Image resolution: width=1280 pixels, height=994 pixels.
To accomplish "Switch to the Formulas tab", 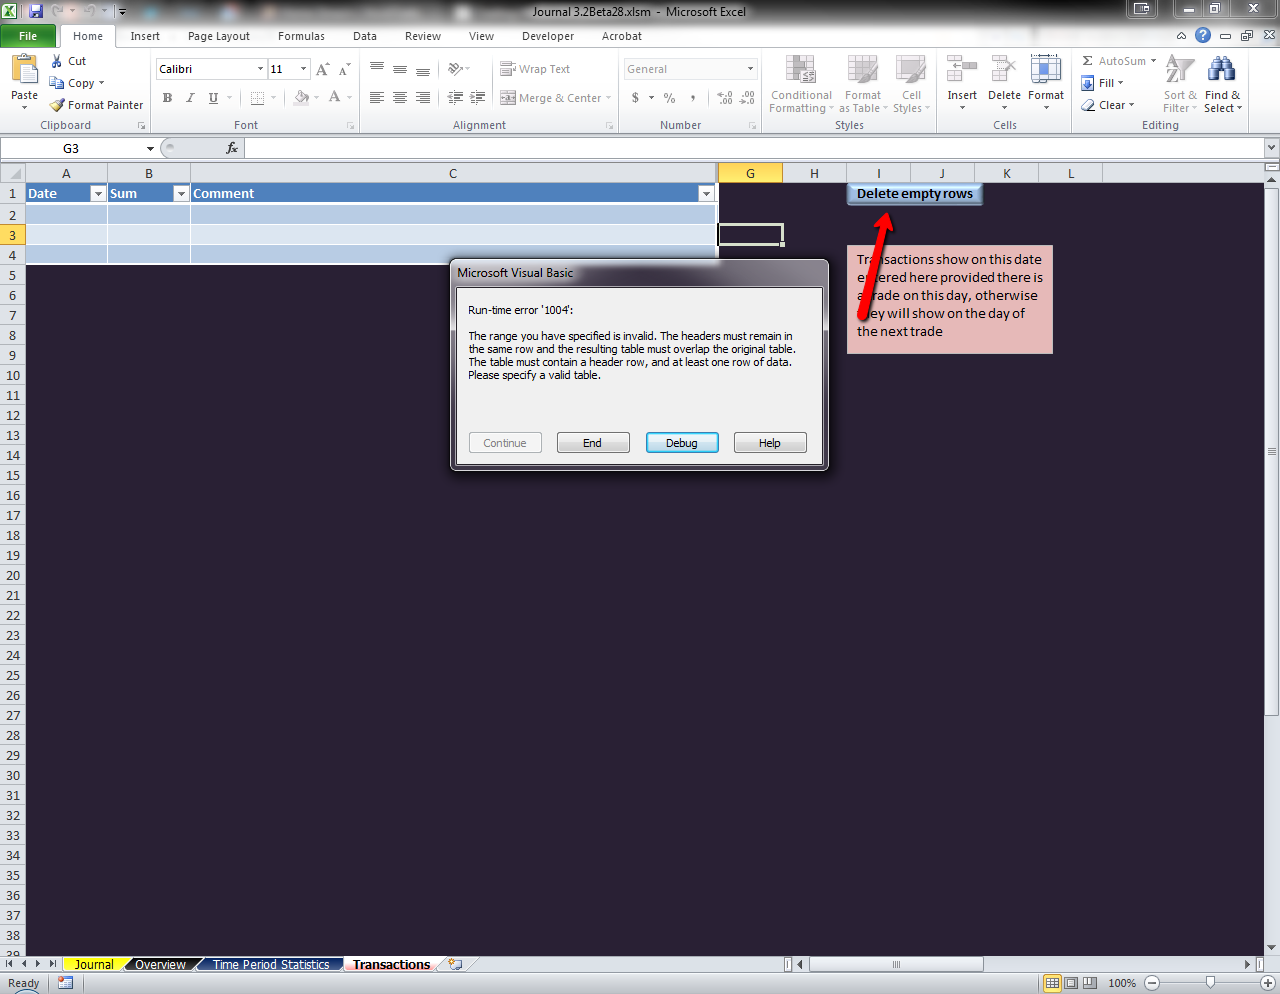I will tap(301, 36).
